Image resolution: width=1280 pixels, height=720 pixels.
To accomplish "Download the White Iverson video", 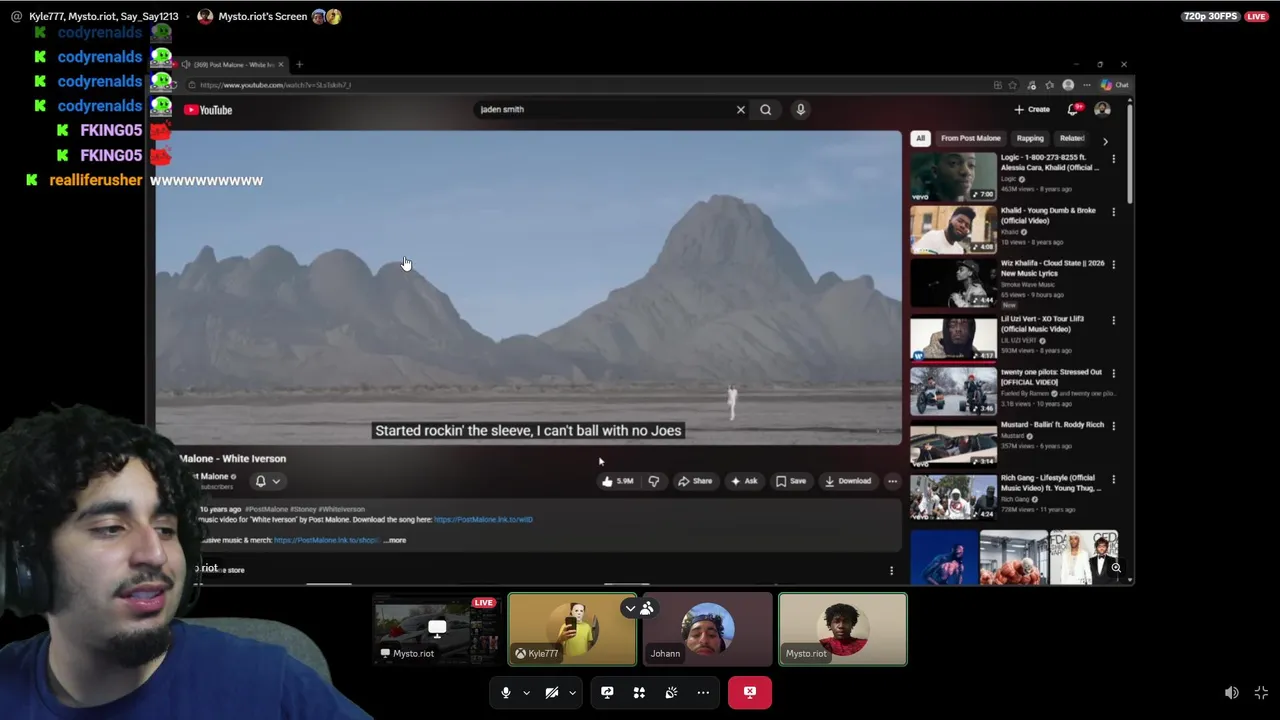I will click(848, 481).
